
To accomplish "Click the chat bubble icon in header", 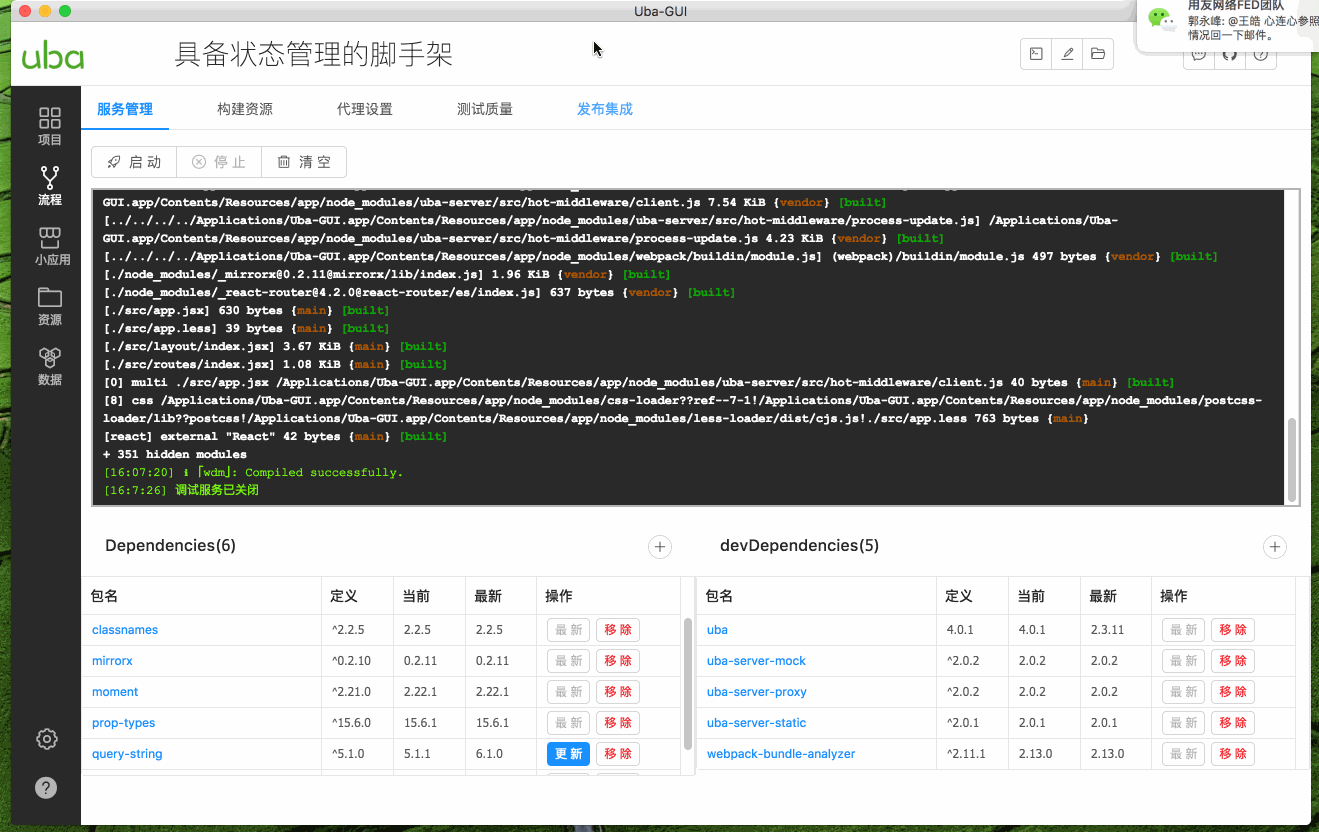I will coord(1199,56).
